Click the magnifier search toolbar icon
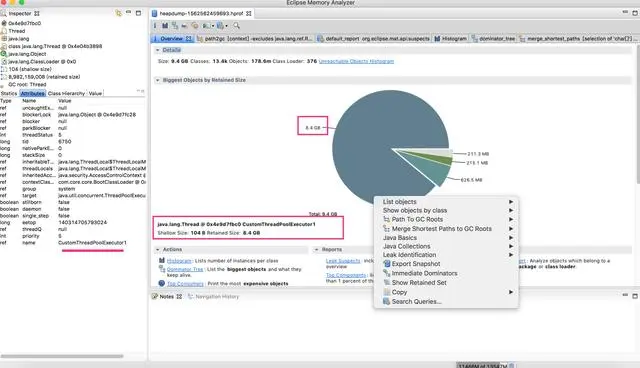The image size is (640, 368). [x=236, y=26]
